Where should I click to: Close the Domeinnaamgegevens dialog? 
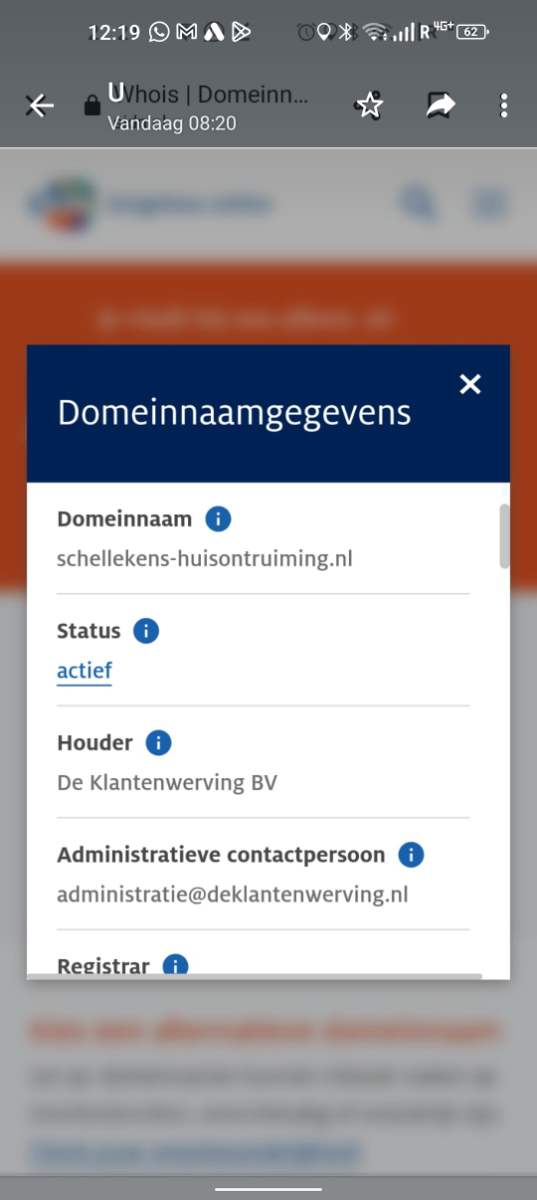[470, 384]
